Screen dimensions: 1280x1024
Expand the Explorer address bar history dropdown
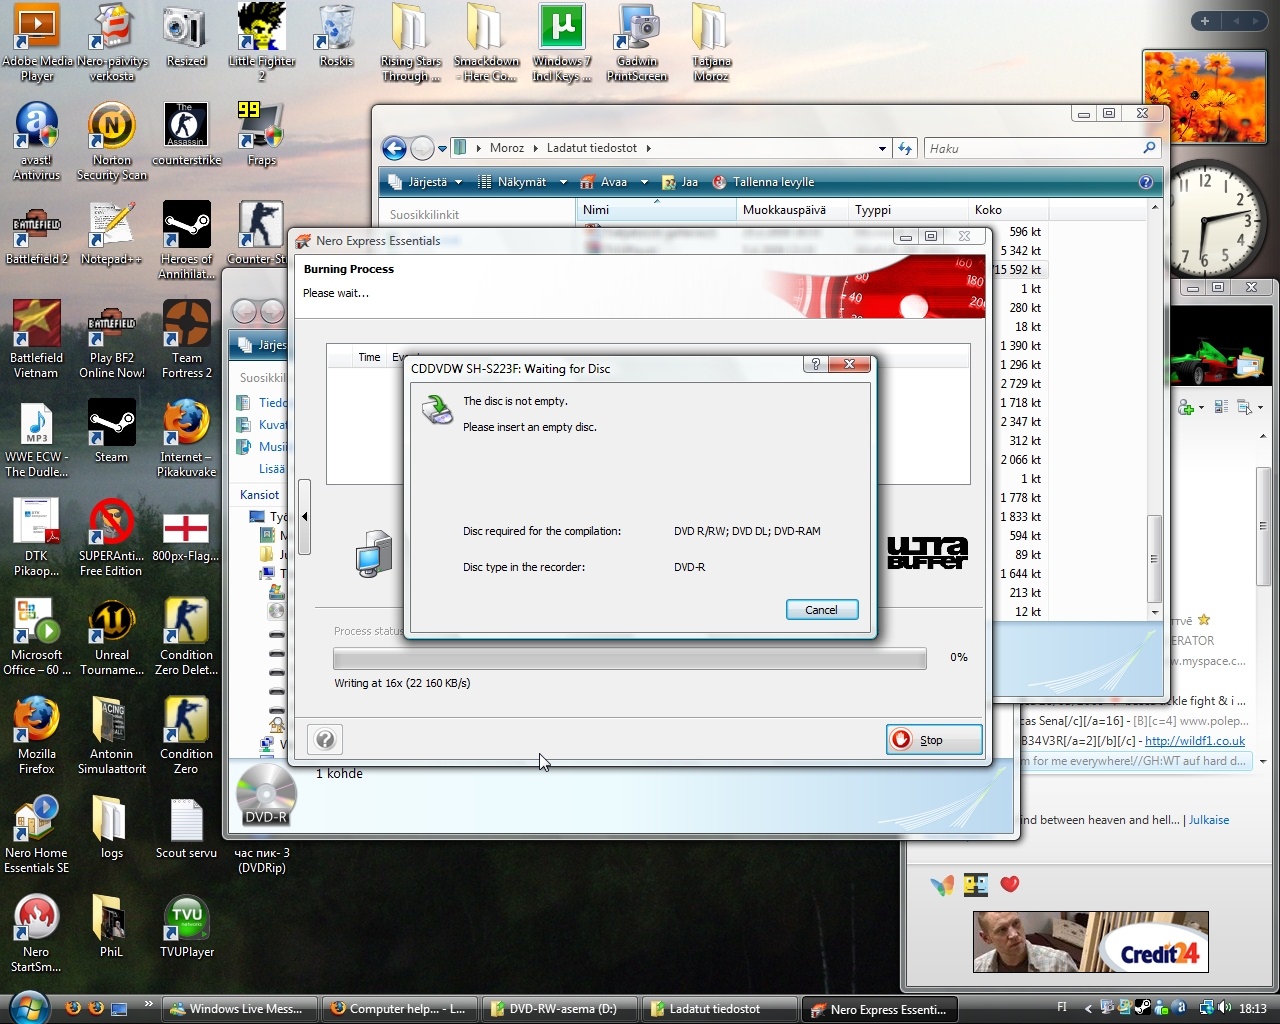pyautogui.click(x=882, y=148)
